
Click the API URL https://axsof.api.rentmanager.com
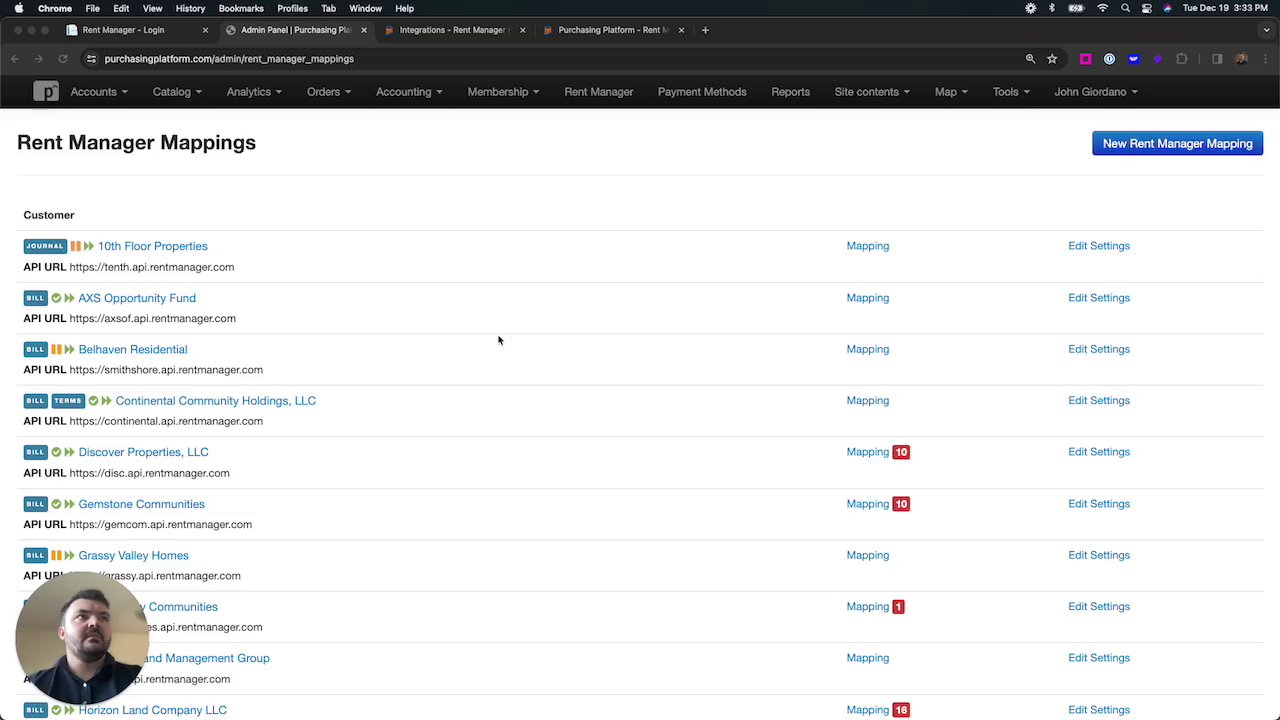click(x=153, y=319)
